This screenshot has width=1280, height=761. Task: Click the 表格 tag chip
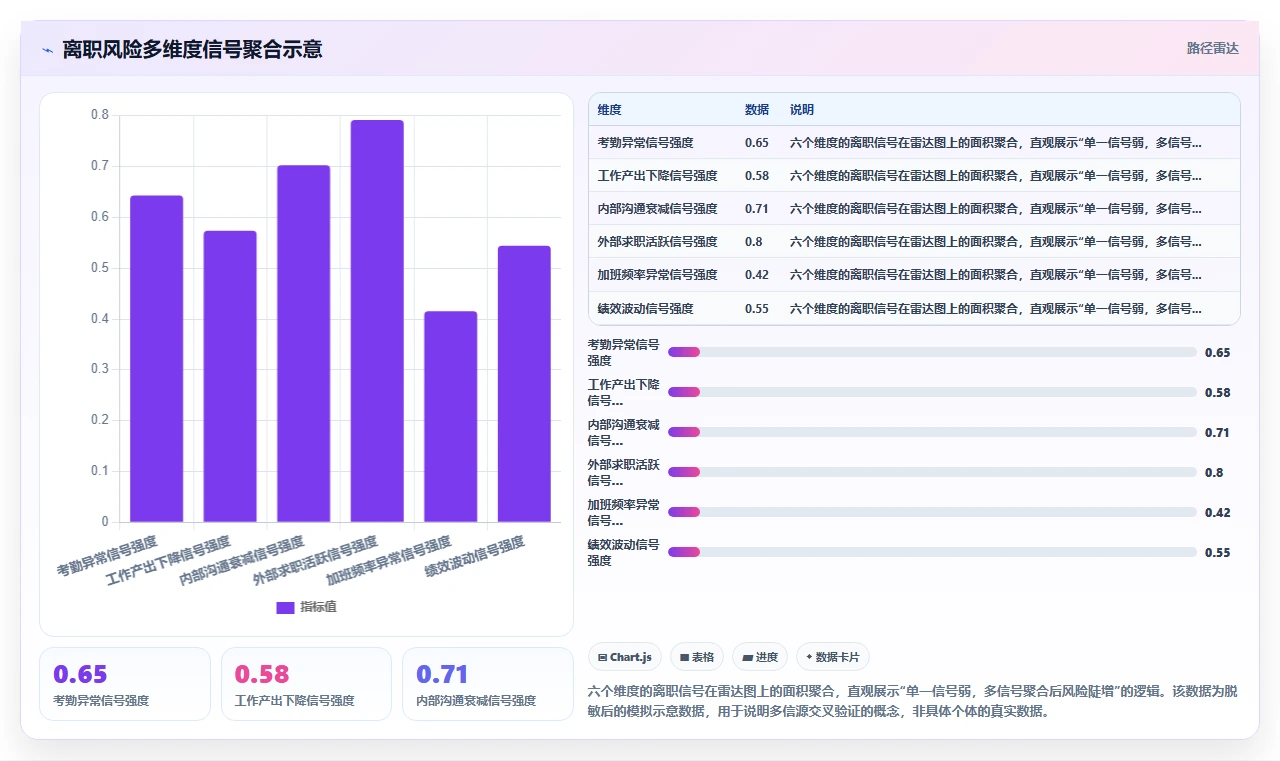point(697,657)
